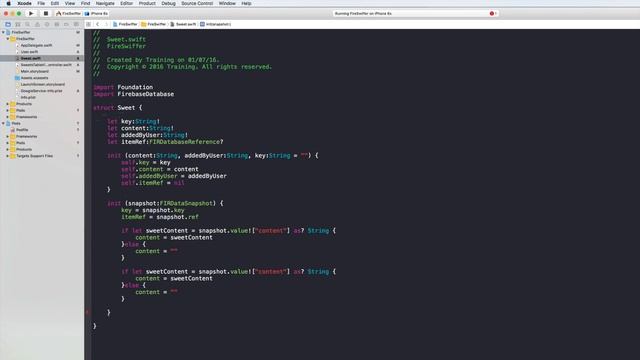The width and height of the screenshot is (640, 360).
Task: Select User.swift in navigator
Action: [29, 52]
